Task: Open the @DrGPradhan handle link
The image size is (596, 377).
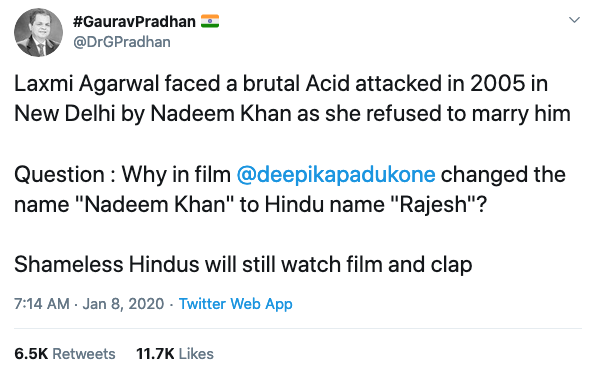Action: click(x=122, y=42)
